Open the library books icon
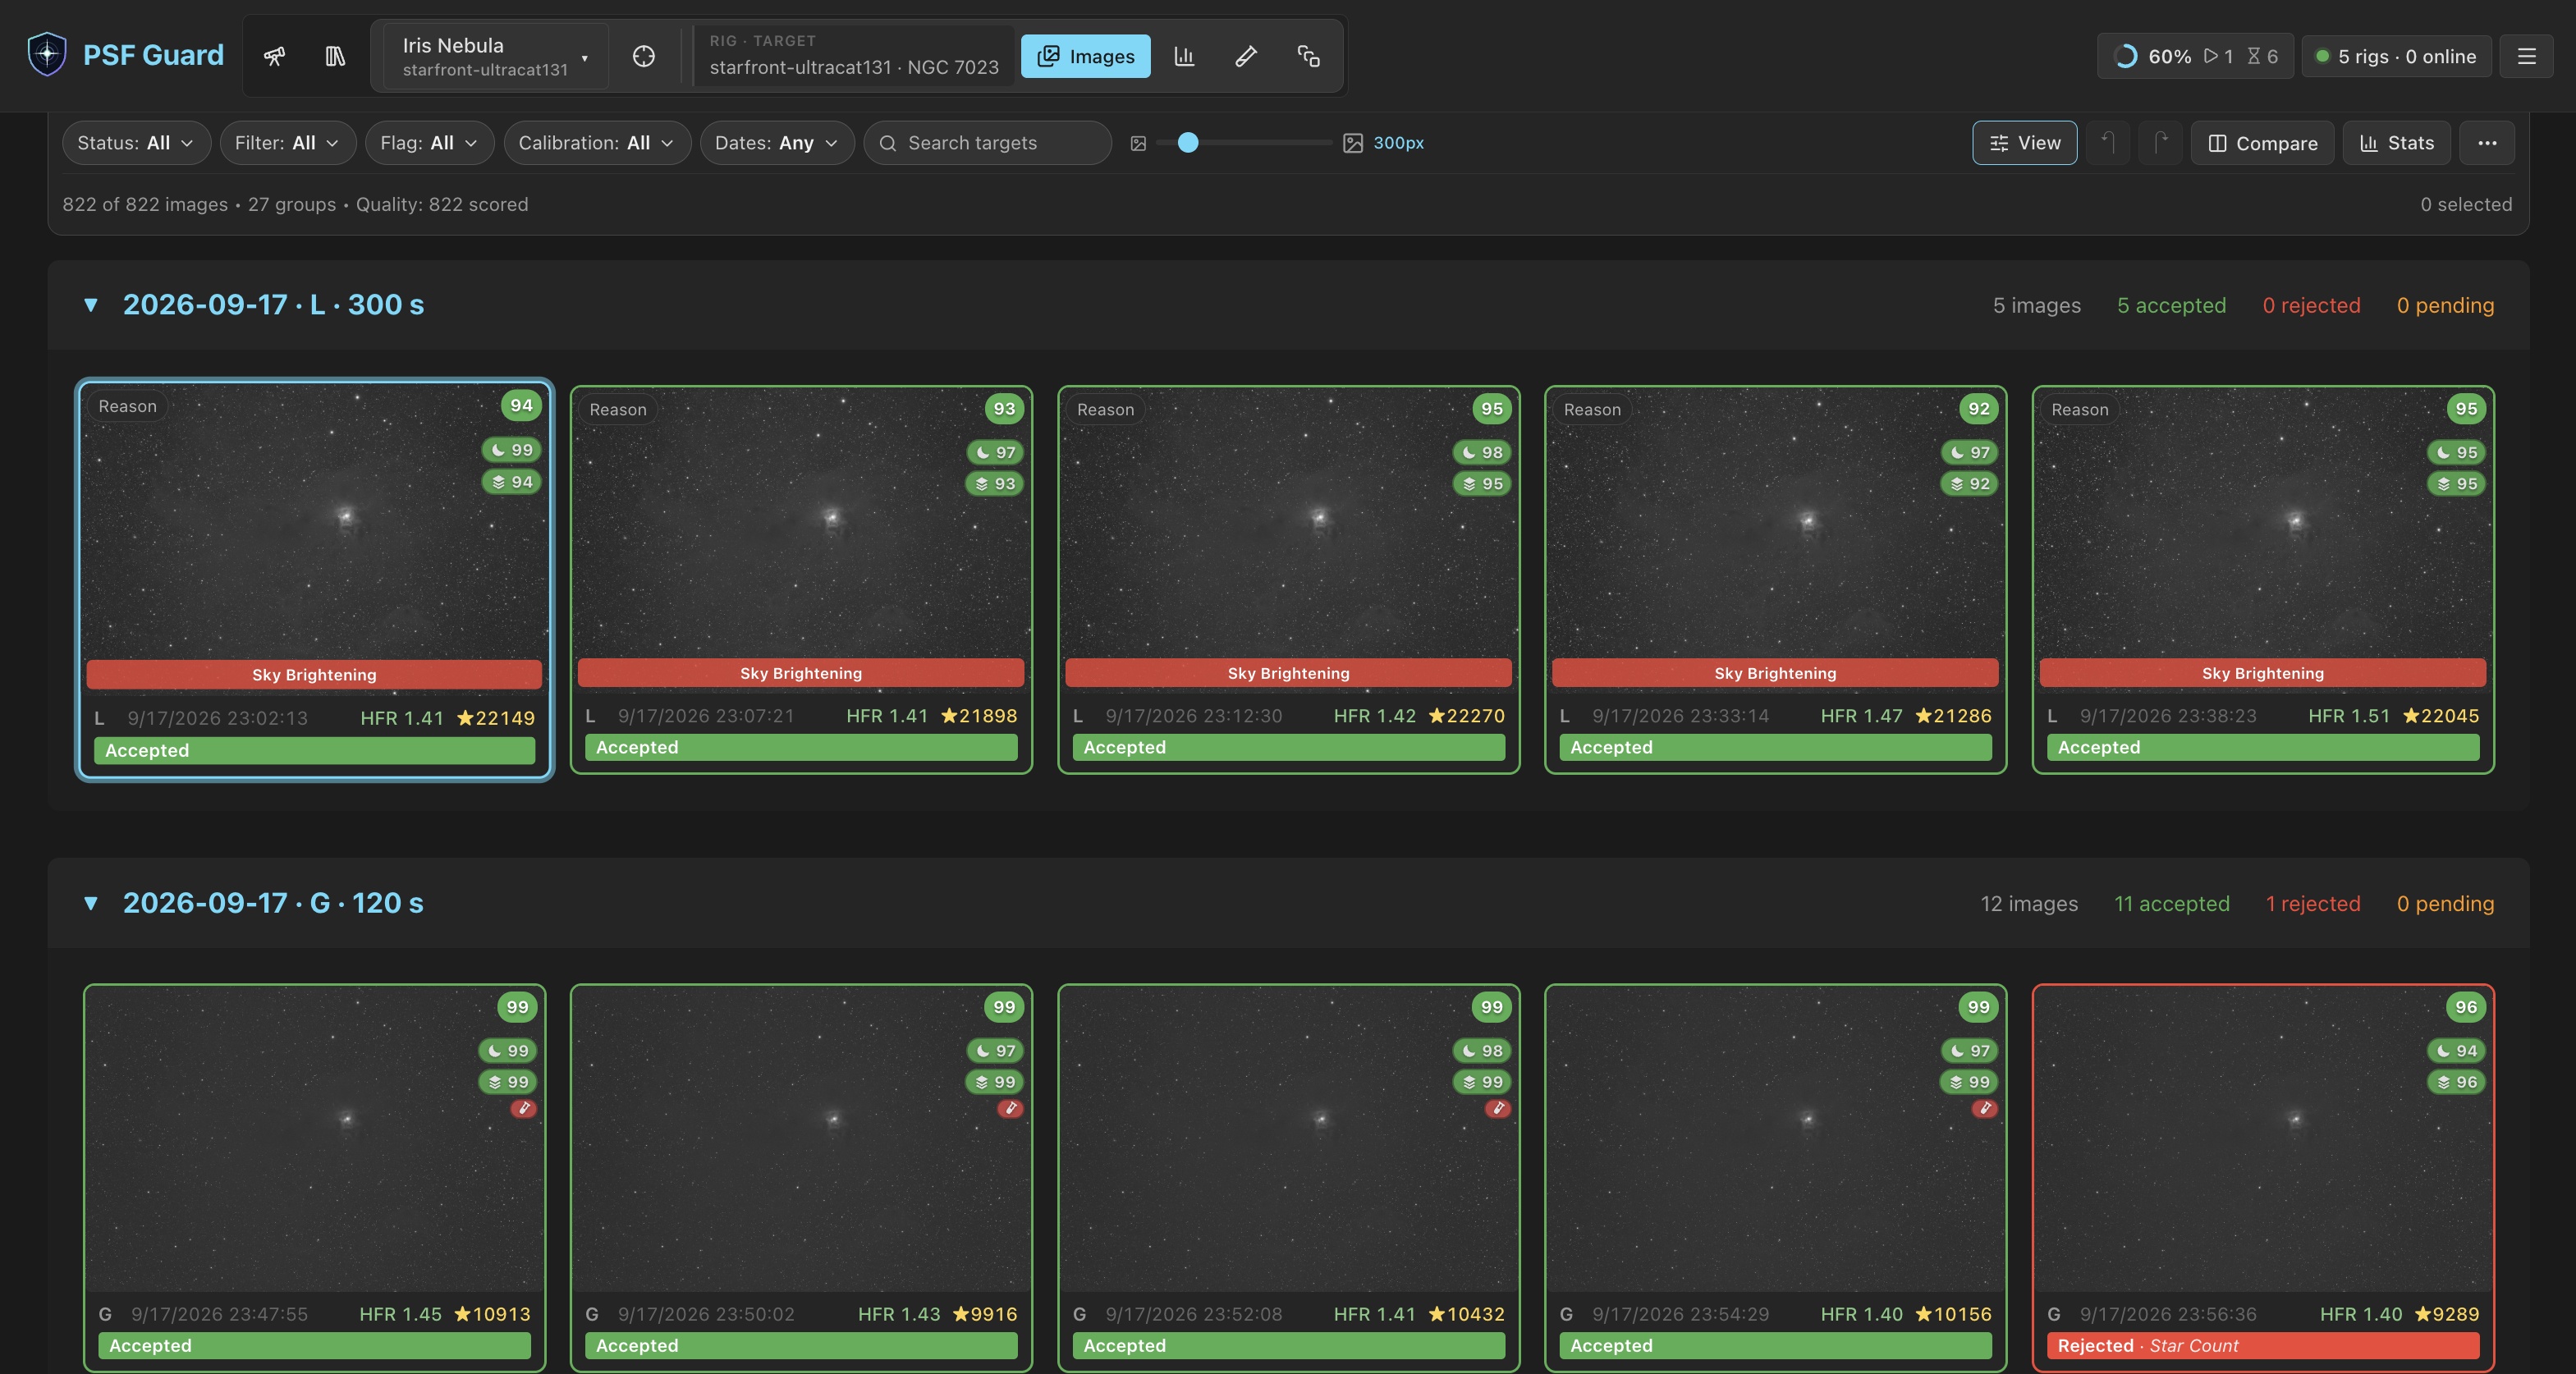2576x1374 pixels. click(x=335, y=56)
